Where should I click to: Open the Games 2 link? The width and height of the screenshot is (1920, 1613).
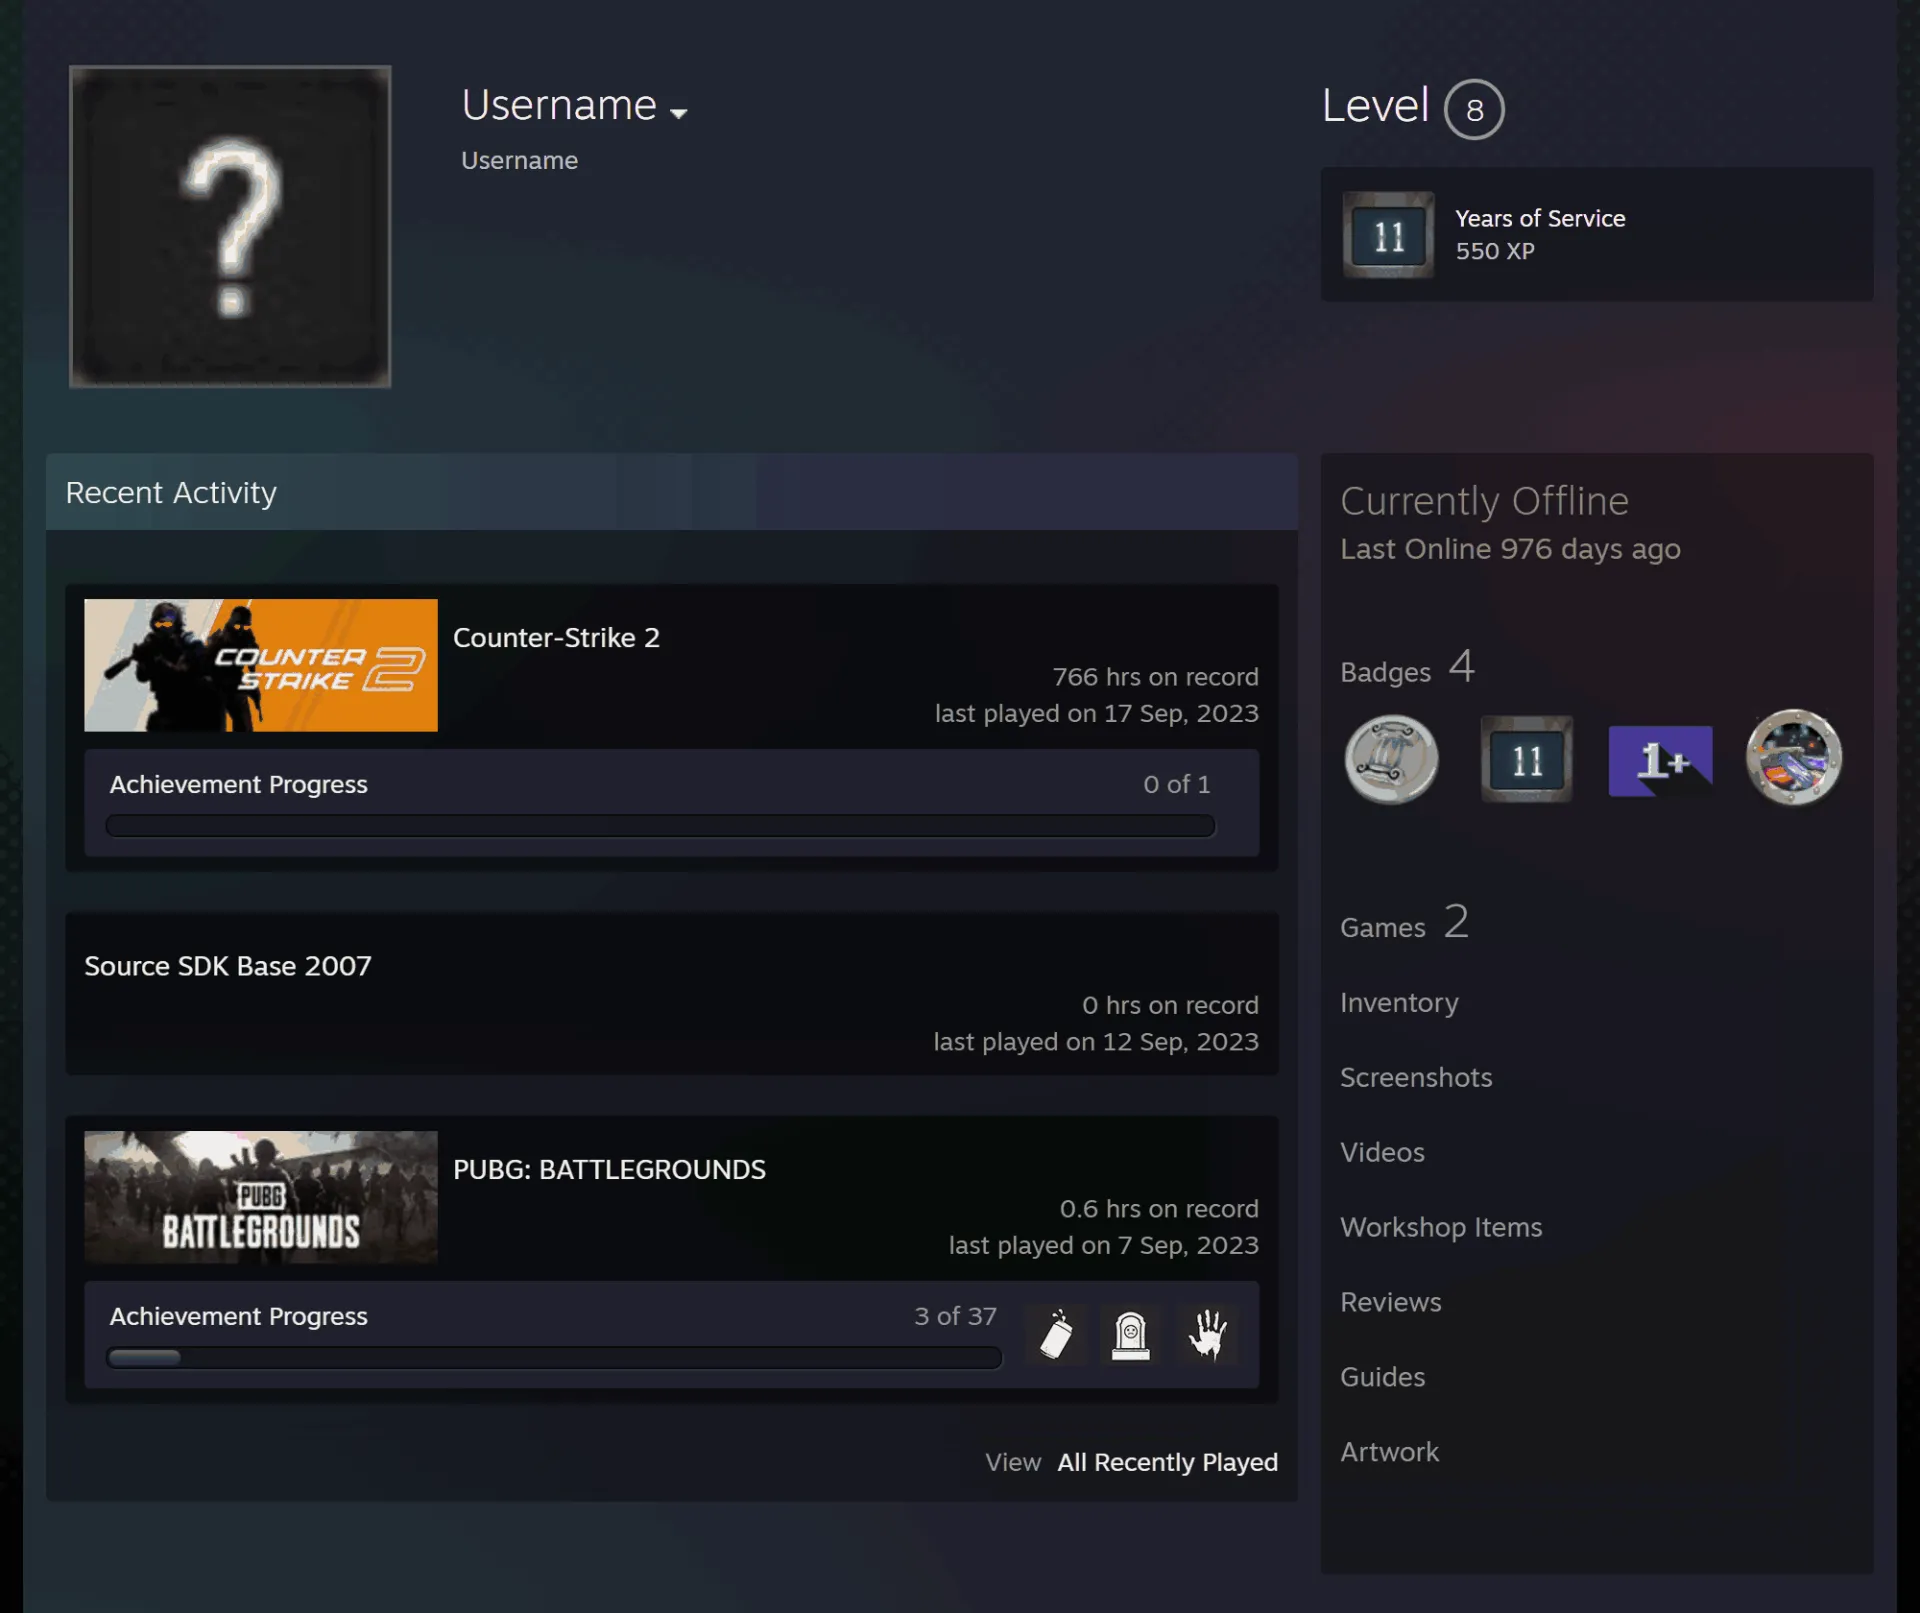pos(1404,922)
